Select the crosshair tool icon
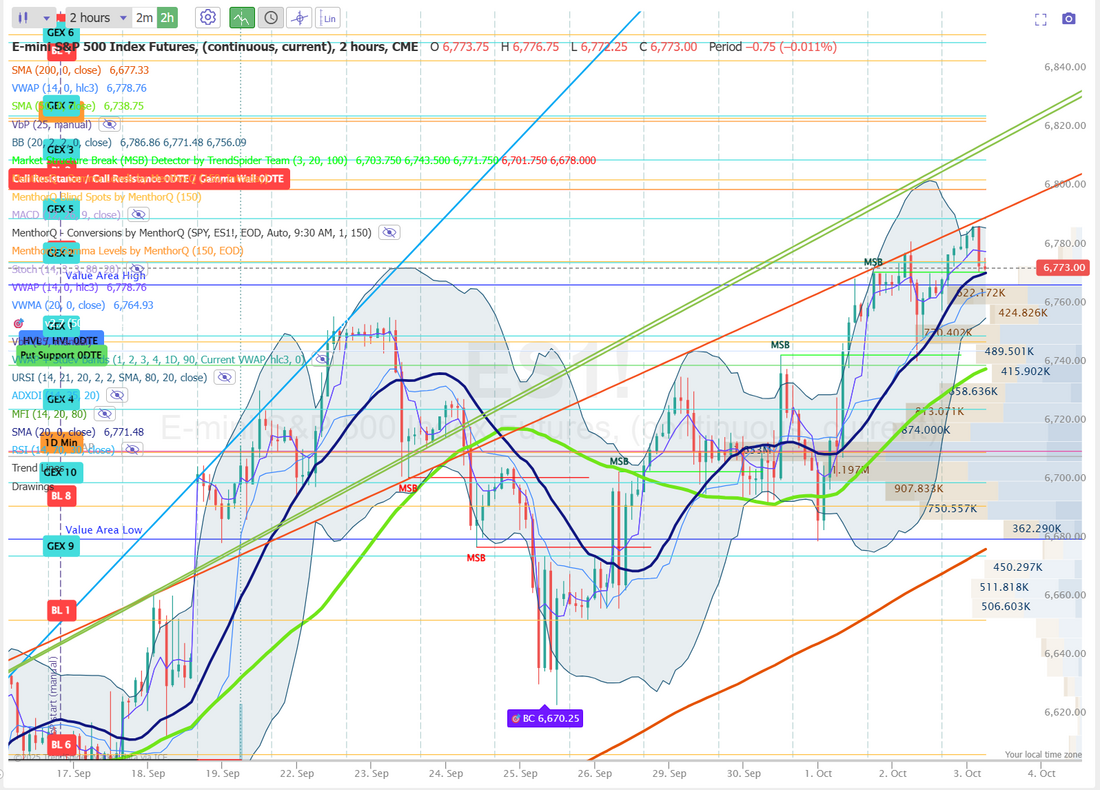 point(299,18)
